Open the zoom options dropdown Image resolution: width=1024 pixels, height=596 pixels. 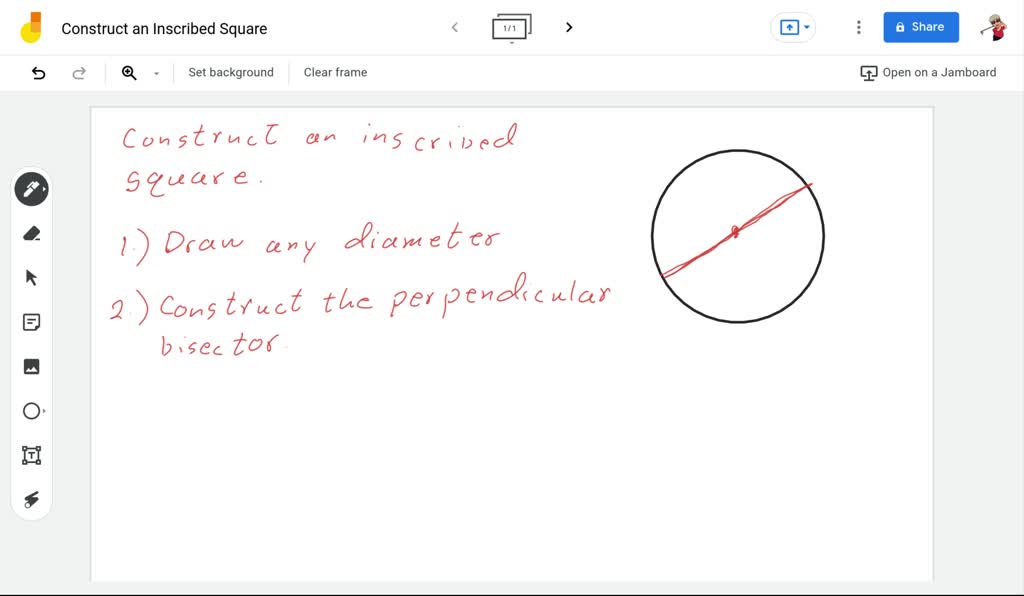[x=156, y=73]
